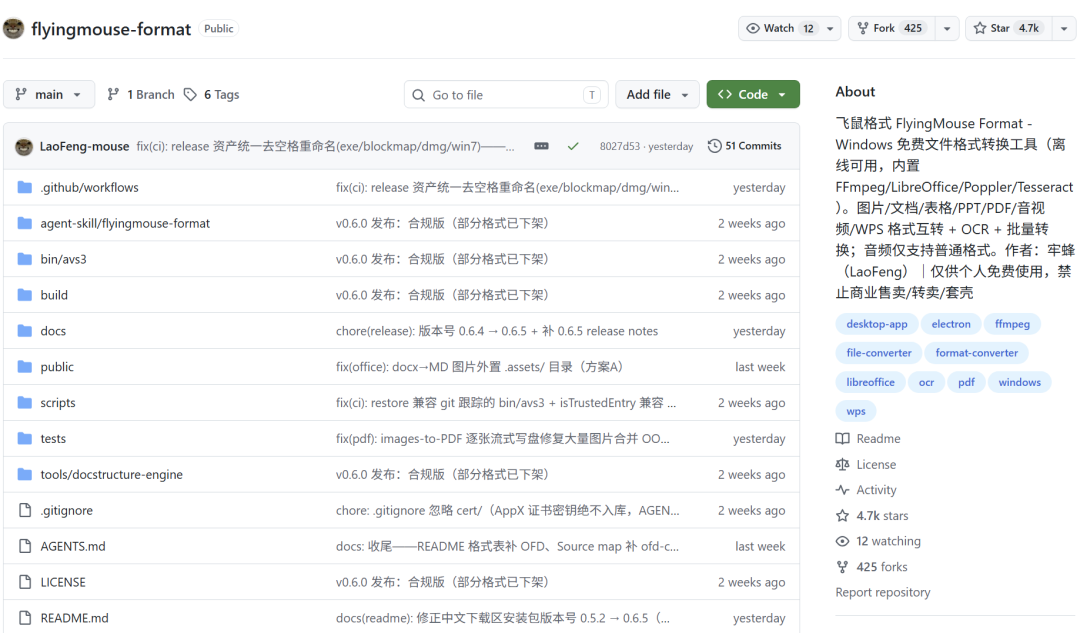This screenshot has width=1080, height=633.
Task: Click the LaoFeng-mouse commit author avatar
Action: pyautogui.click(x=24, y=146)
